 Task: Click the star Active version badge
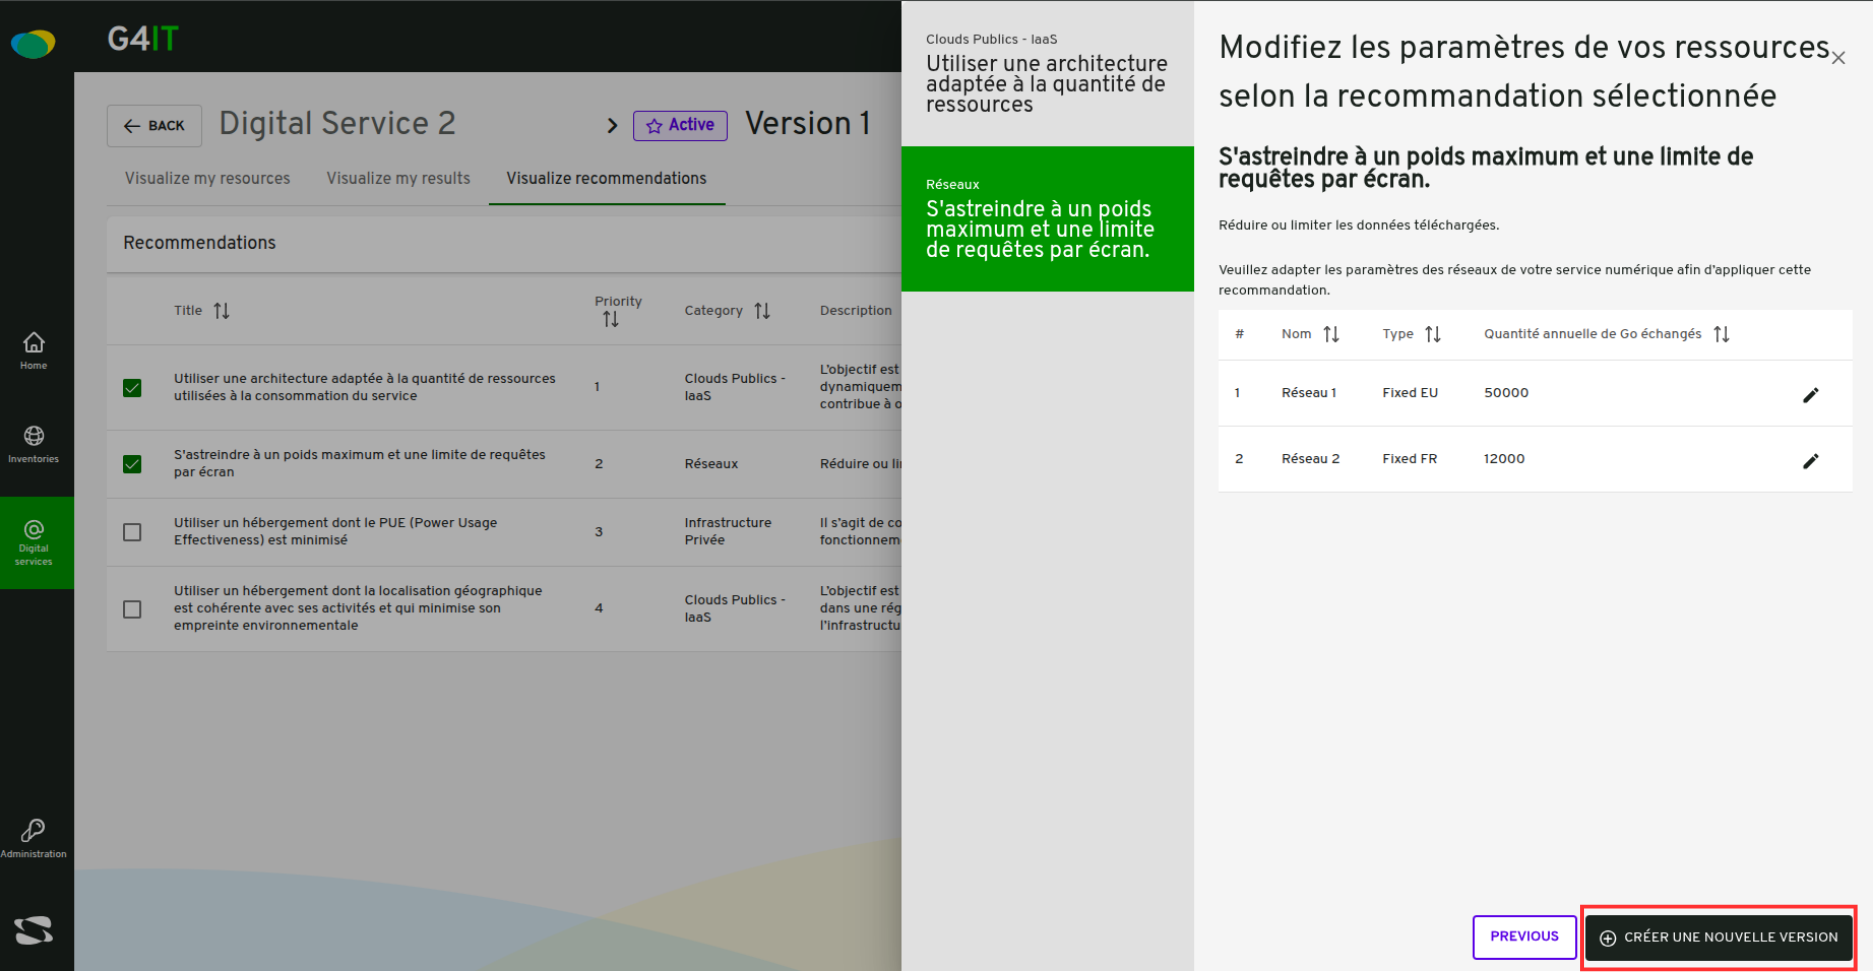[x=680, y=125]
